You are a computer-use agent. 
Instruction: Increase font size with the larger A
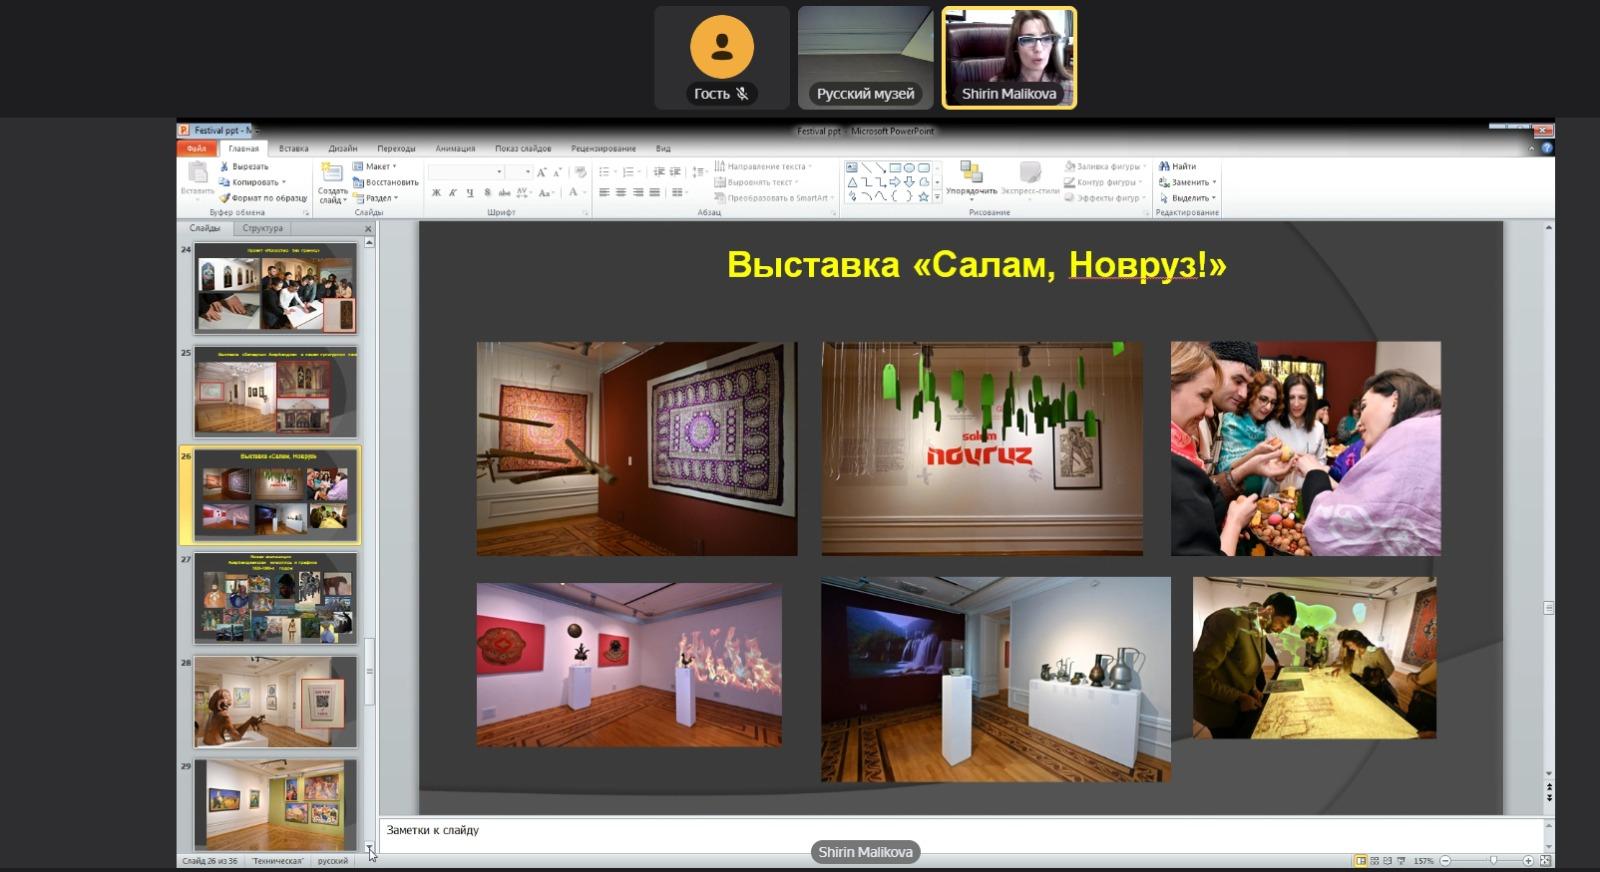coord(541,172)
